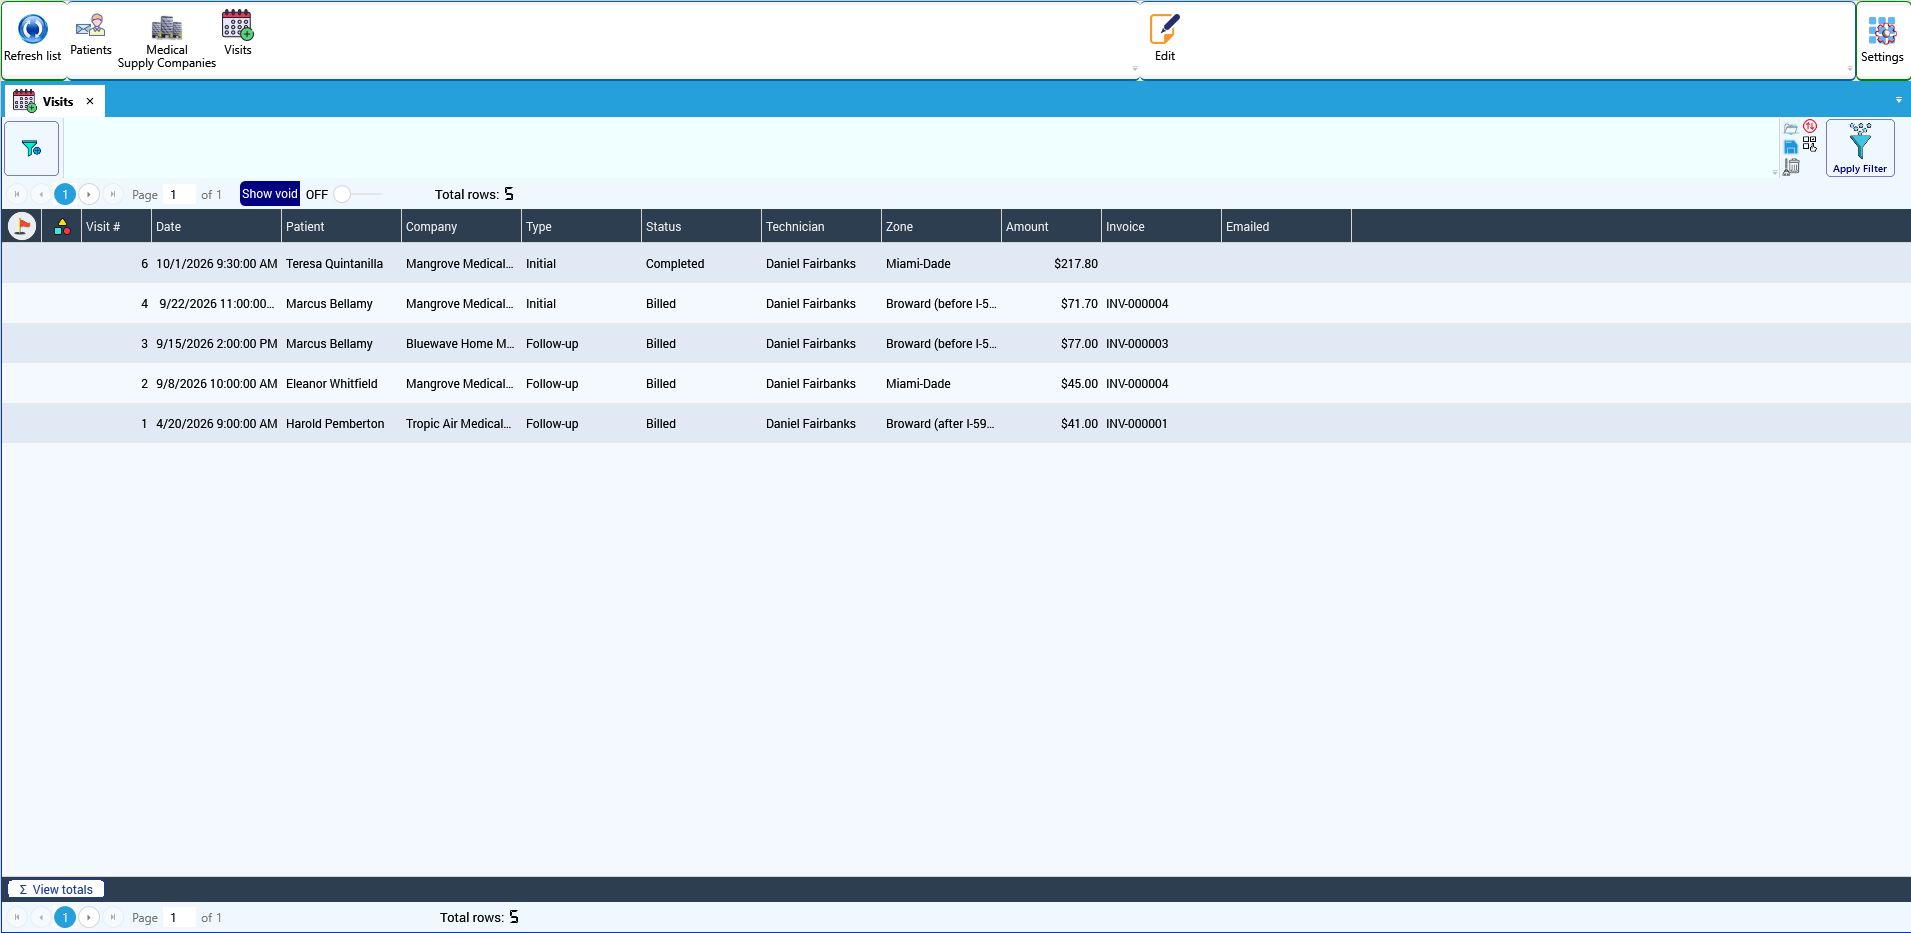Click the open folder filter icon
The width and height of the screenshot is (1911, 933).
pyautogui.click(x=1790, y=129)
